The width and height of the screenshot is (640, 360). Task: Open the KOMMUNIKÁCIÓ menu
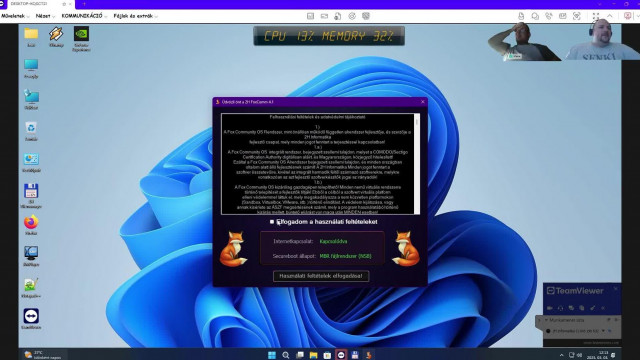[84, 16]
